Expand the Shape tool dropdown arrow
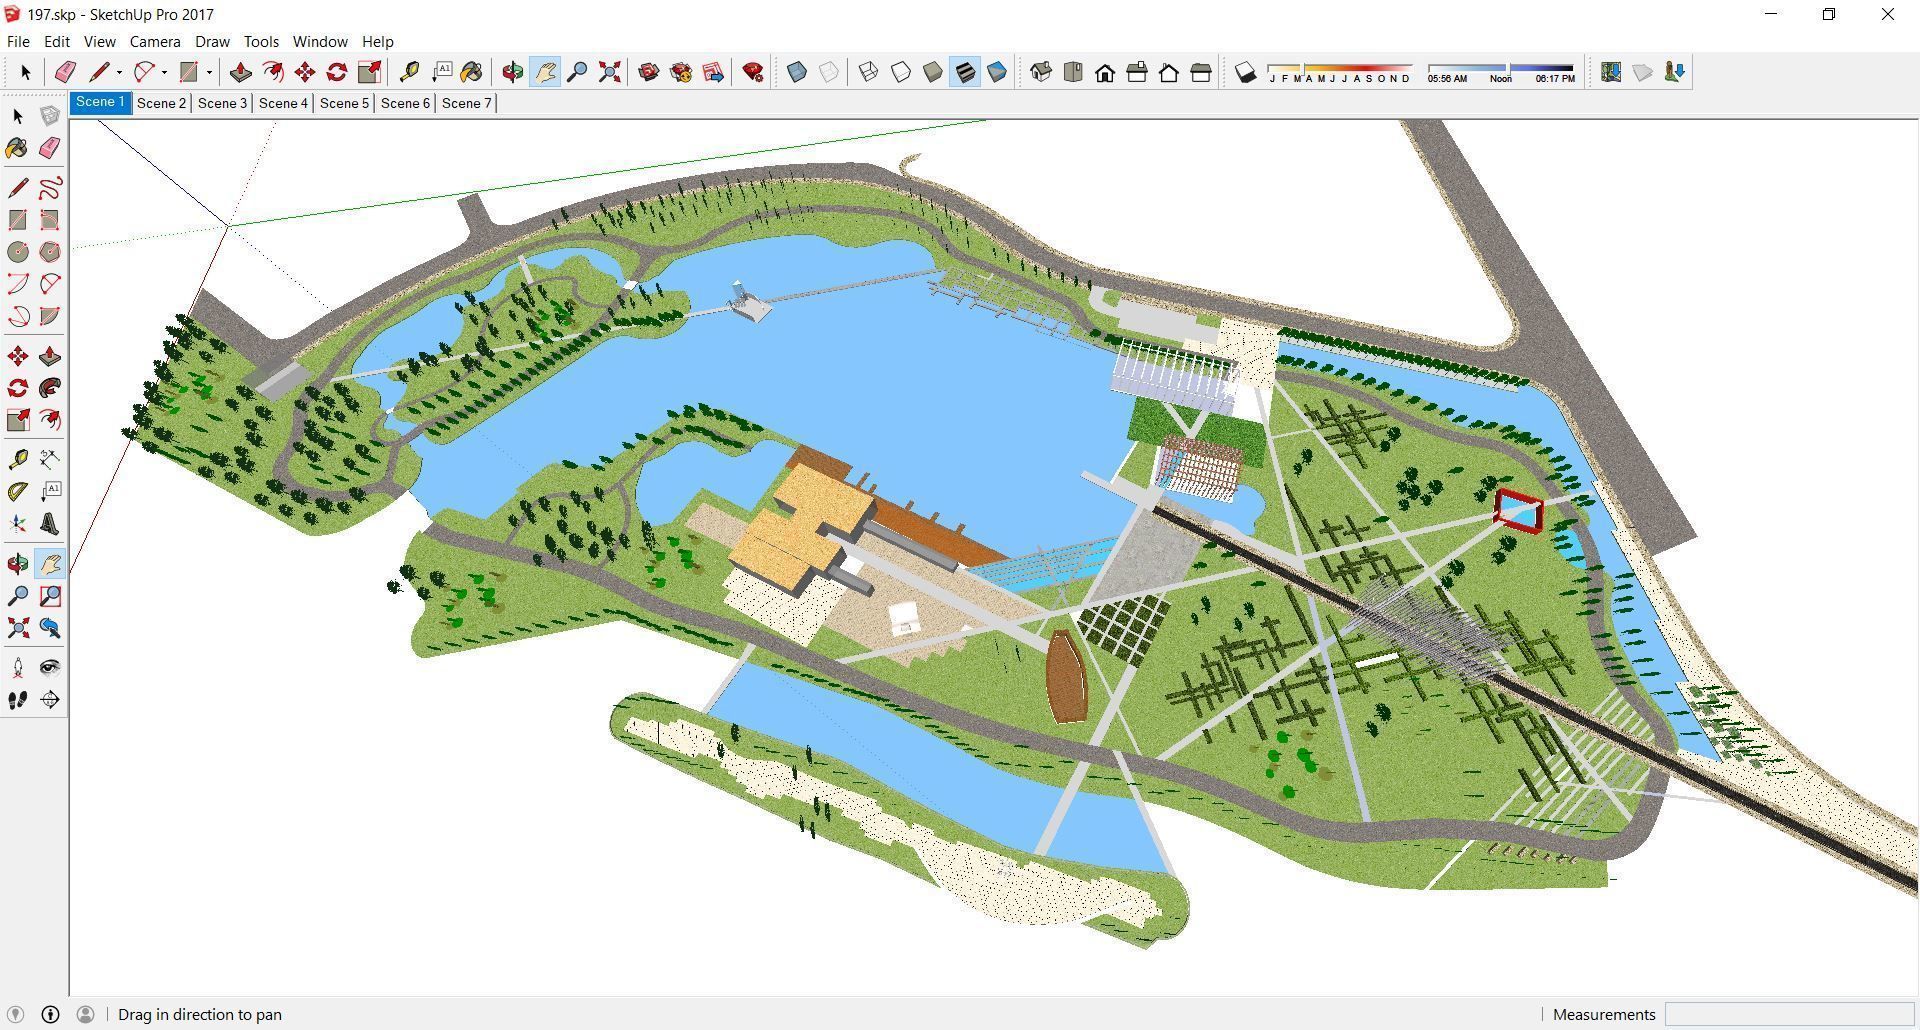1920x1030 pixels. click(209, 72)
